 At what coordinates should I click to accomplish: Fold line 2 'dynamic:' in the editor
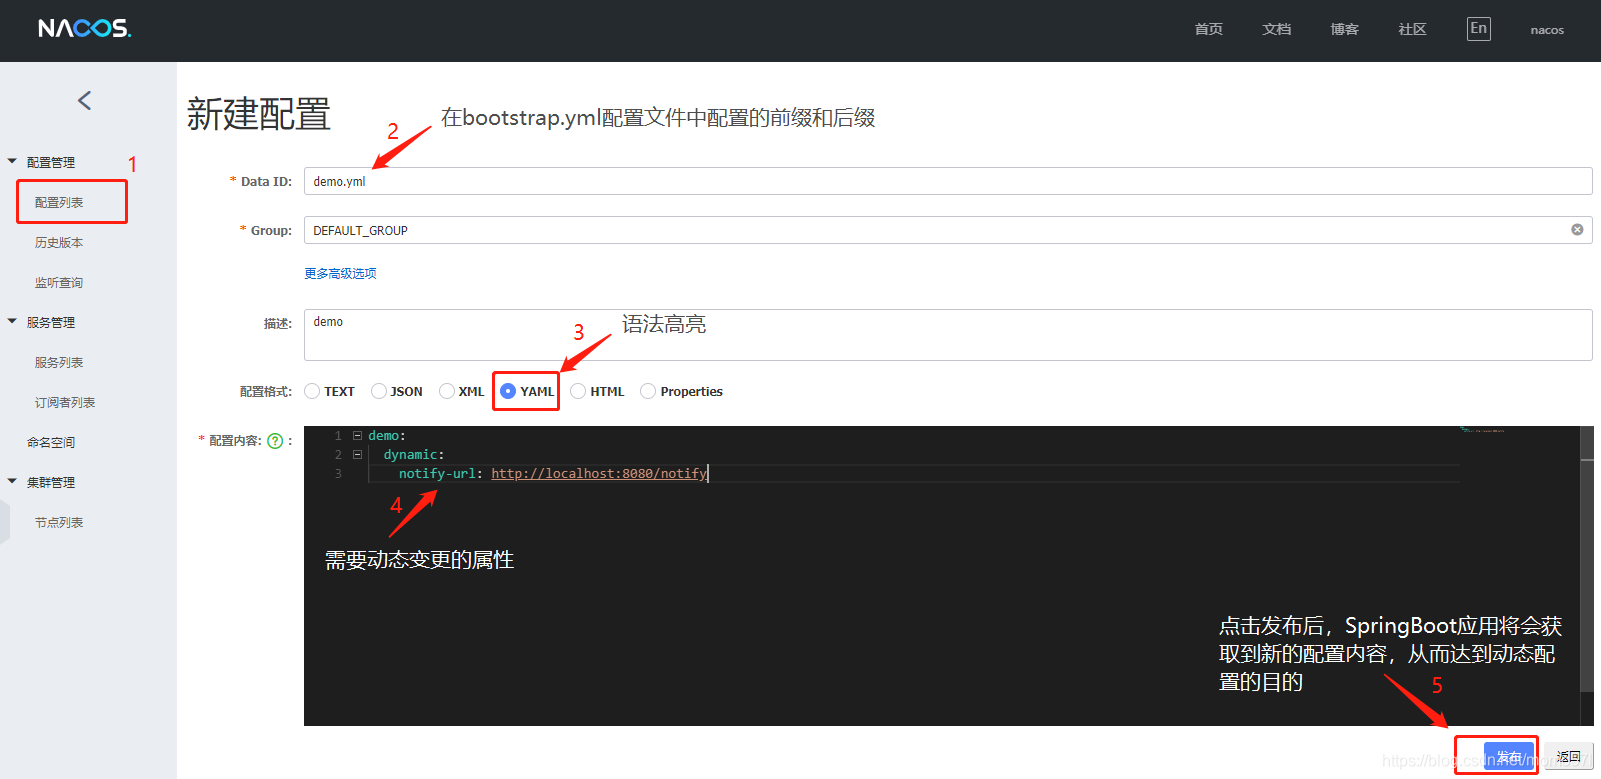[357, 455]
